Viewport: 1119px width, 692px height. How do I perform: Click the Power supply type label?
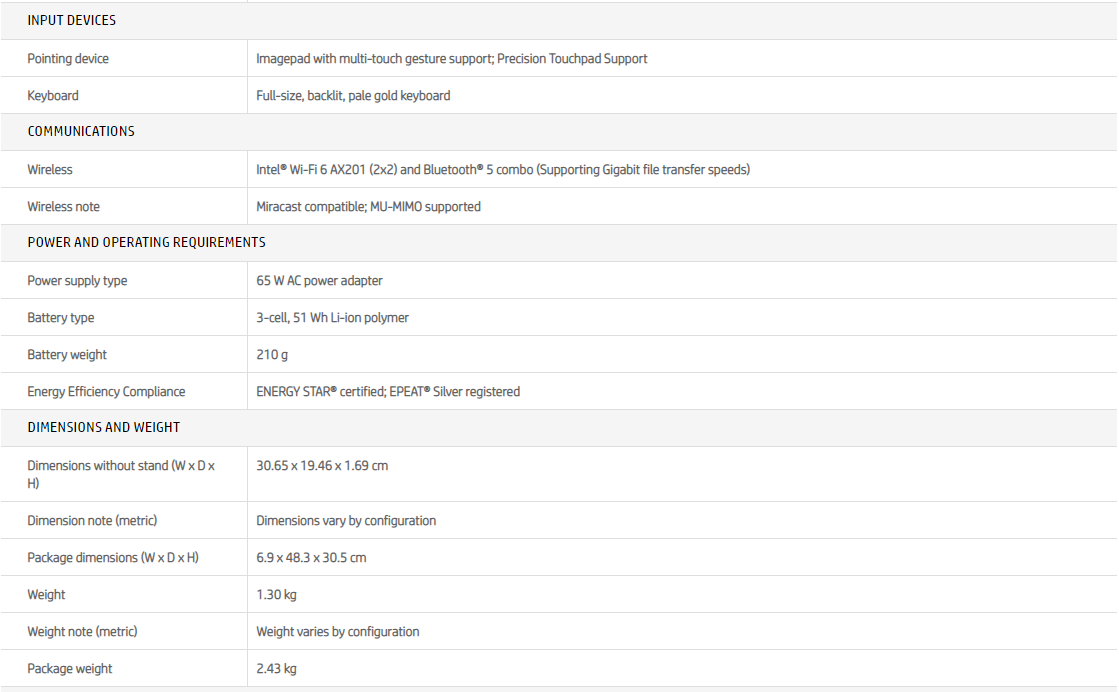click(77, 281)
